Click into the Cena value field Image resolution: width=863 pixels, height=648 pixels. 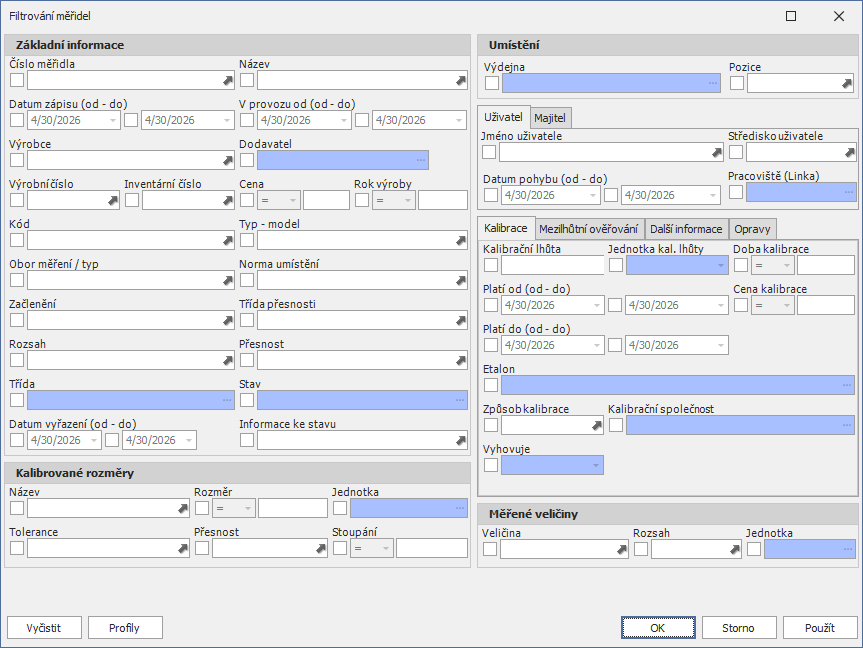point(326,200)
